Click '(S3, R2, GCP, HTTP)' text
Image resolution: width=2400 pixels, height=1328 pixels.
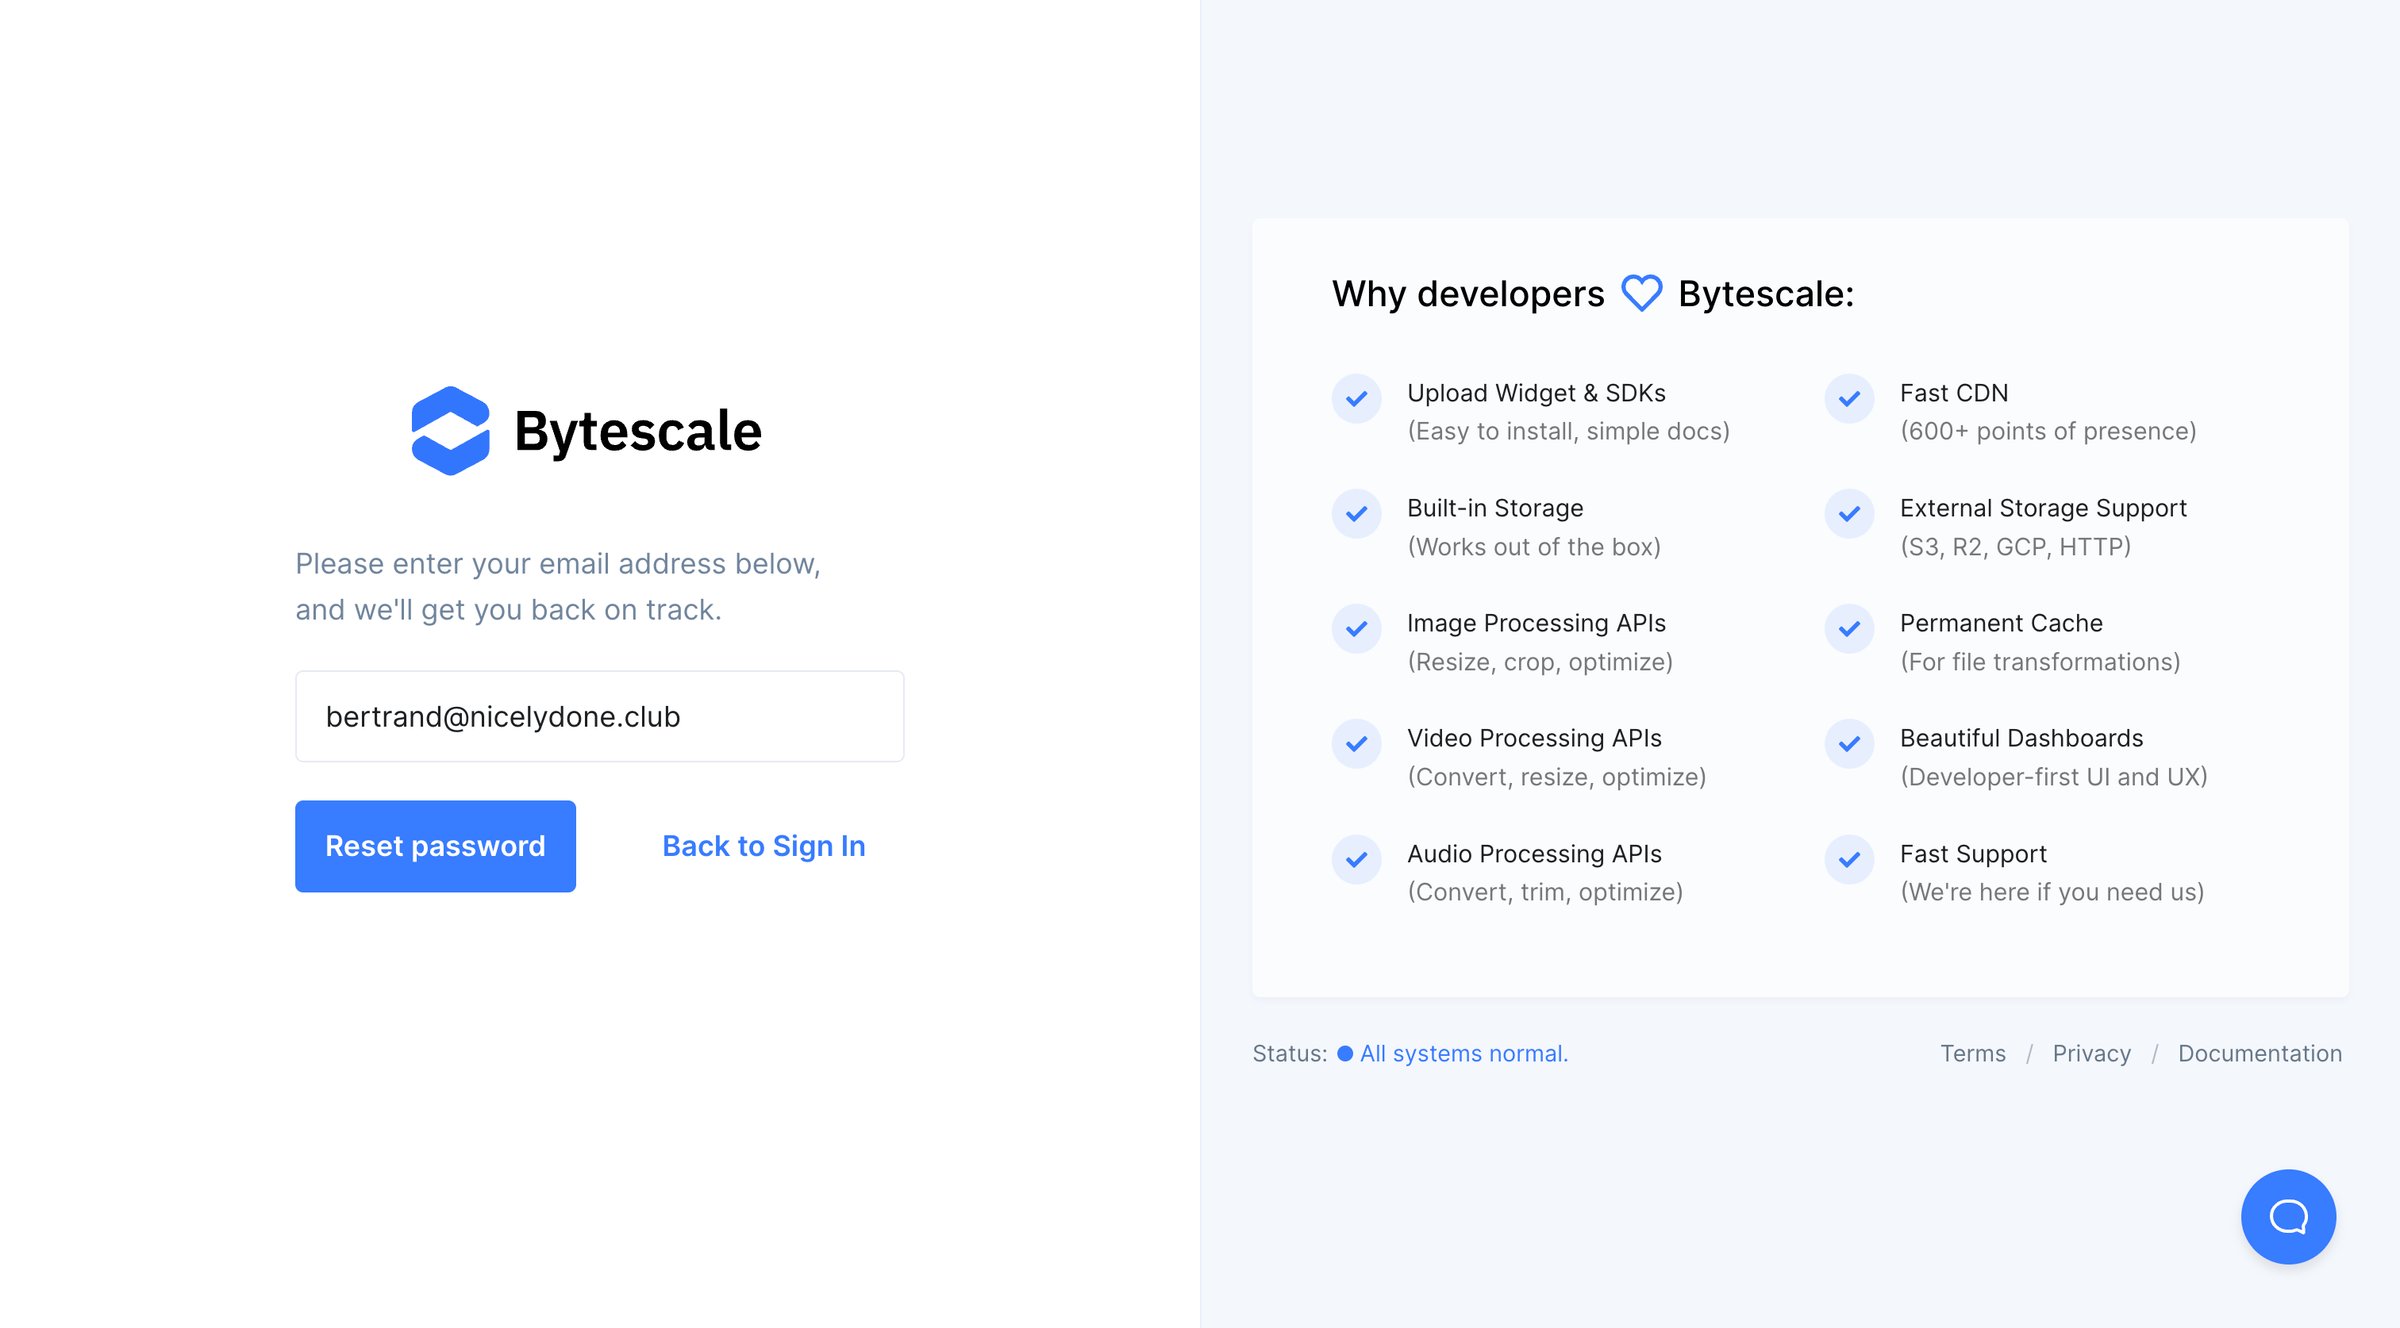pyautogui.click(x=2015, y=547)
